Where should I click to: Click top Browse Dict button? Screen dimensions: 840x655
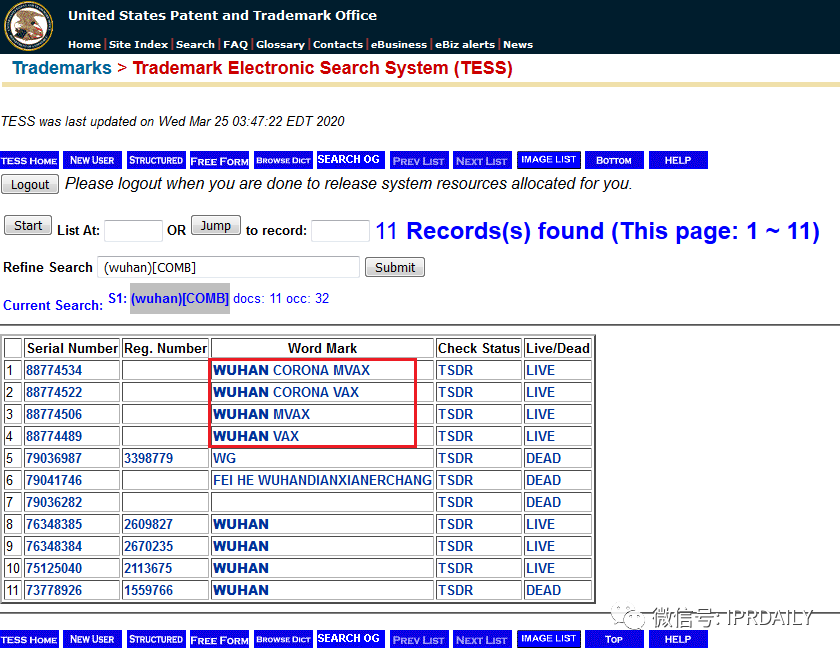[x=283, y=160]
